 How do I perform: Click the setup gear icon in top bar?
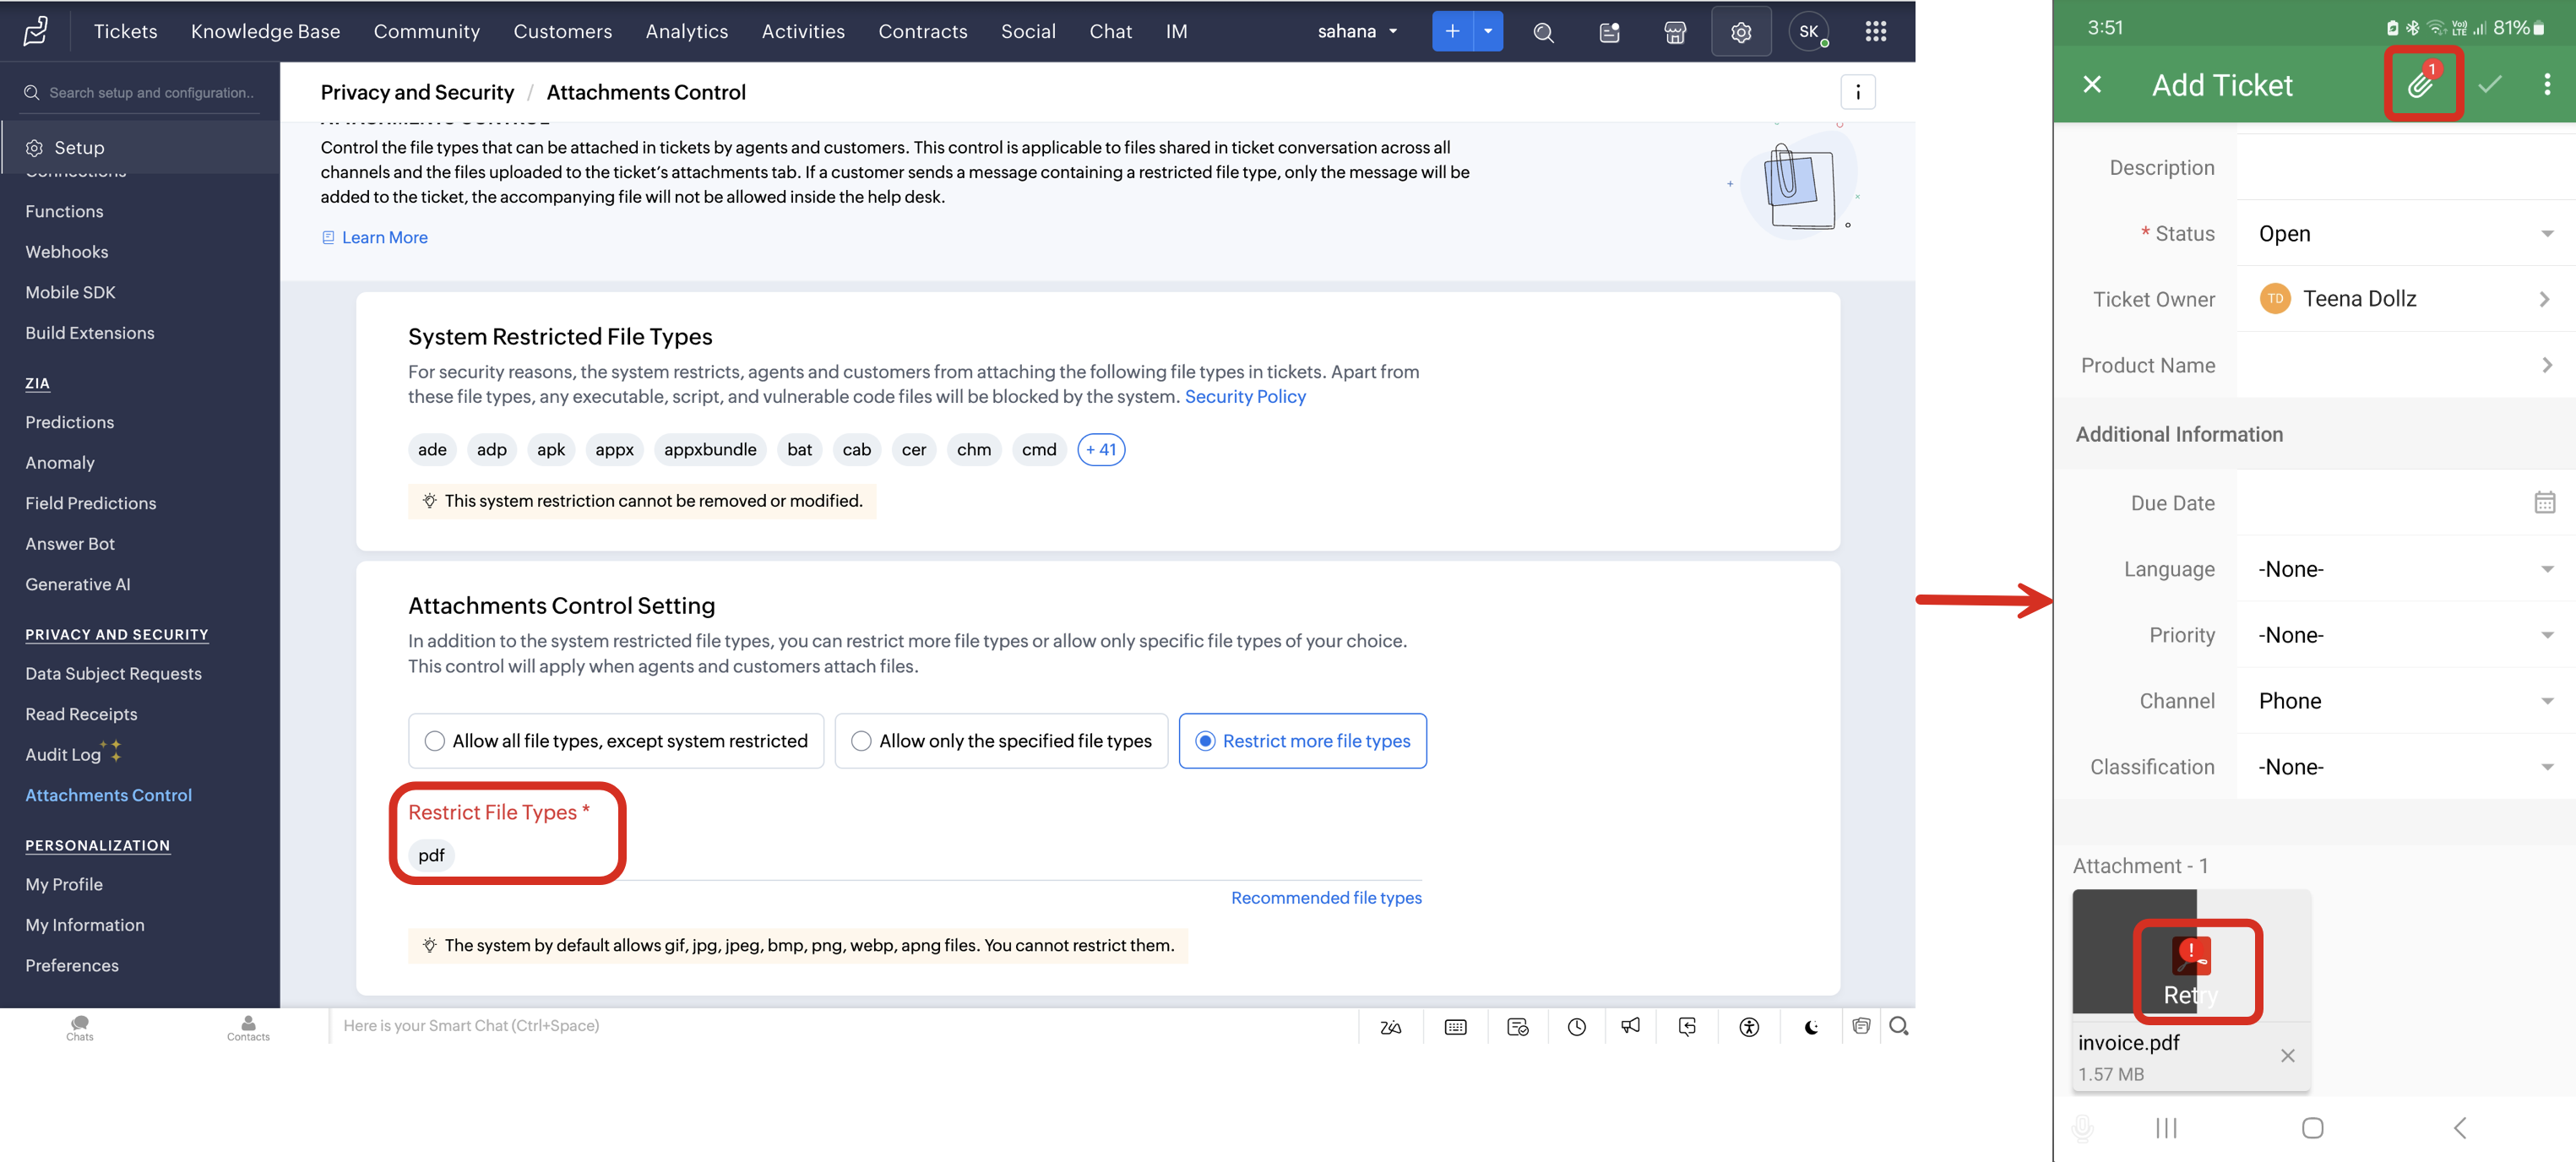pyautogui.click(x=1741, y=32)
